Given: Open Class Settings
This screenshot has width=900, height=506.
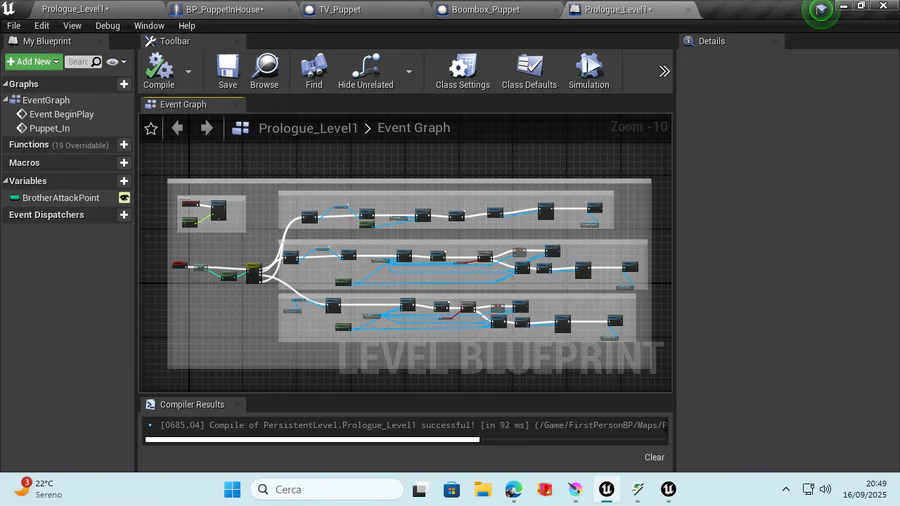Looking at the screenshot, I should pyautogui.click(x=463, y=71).
